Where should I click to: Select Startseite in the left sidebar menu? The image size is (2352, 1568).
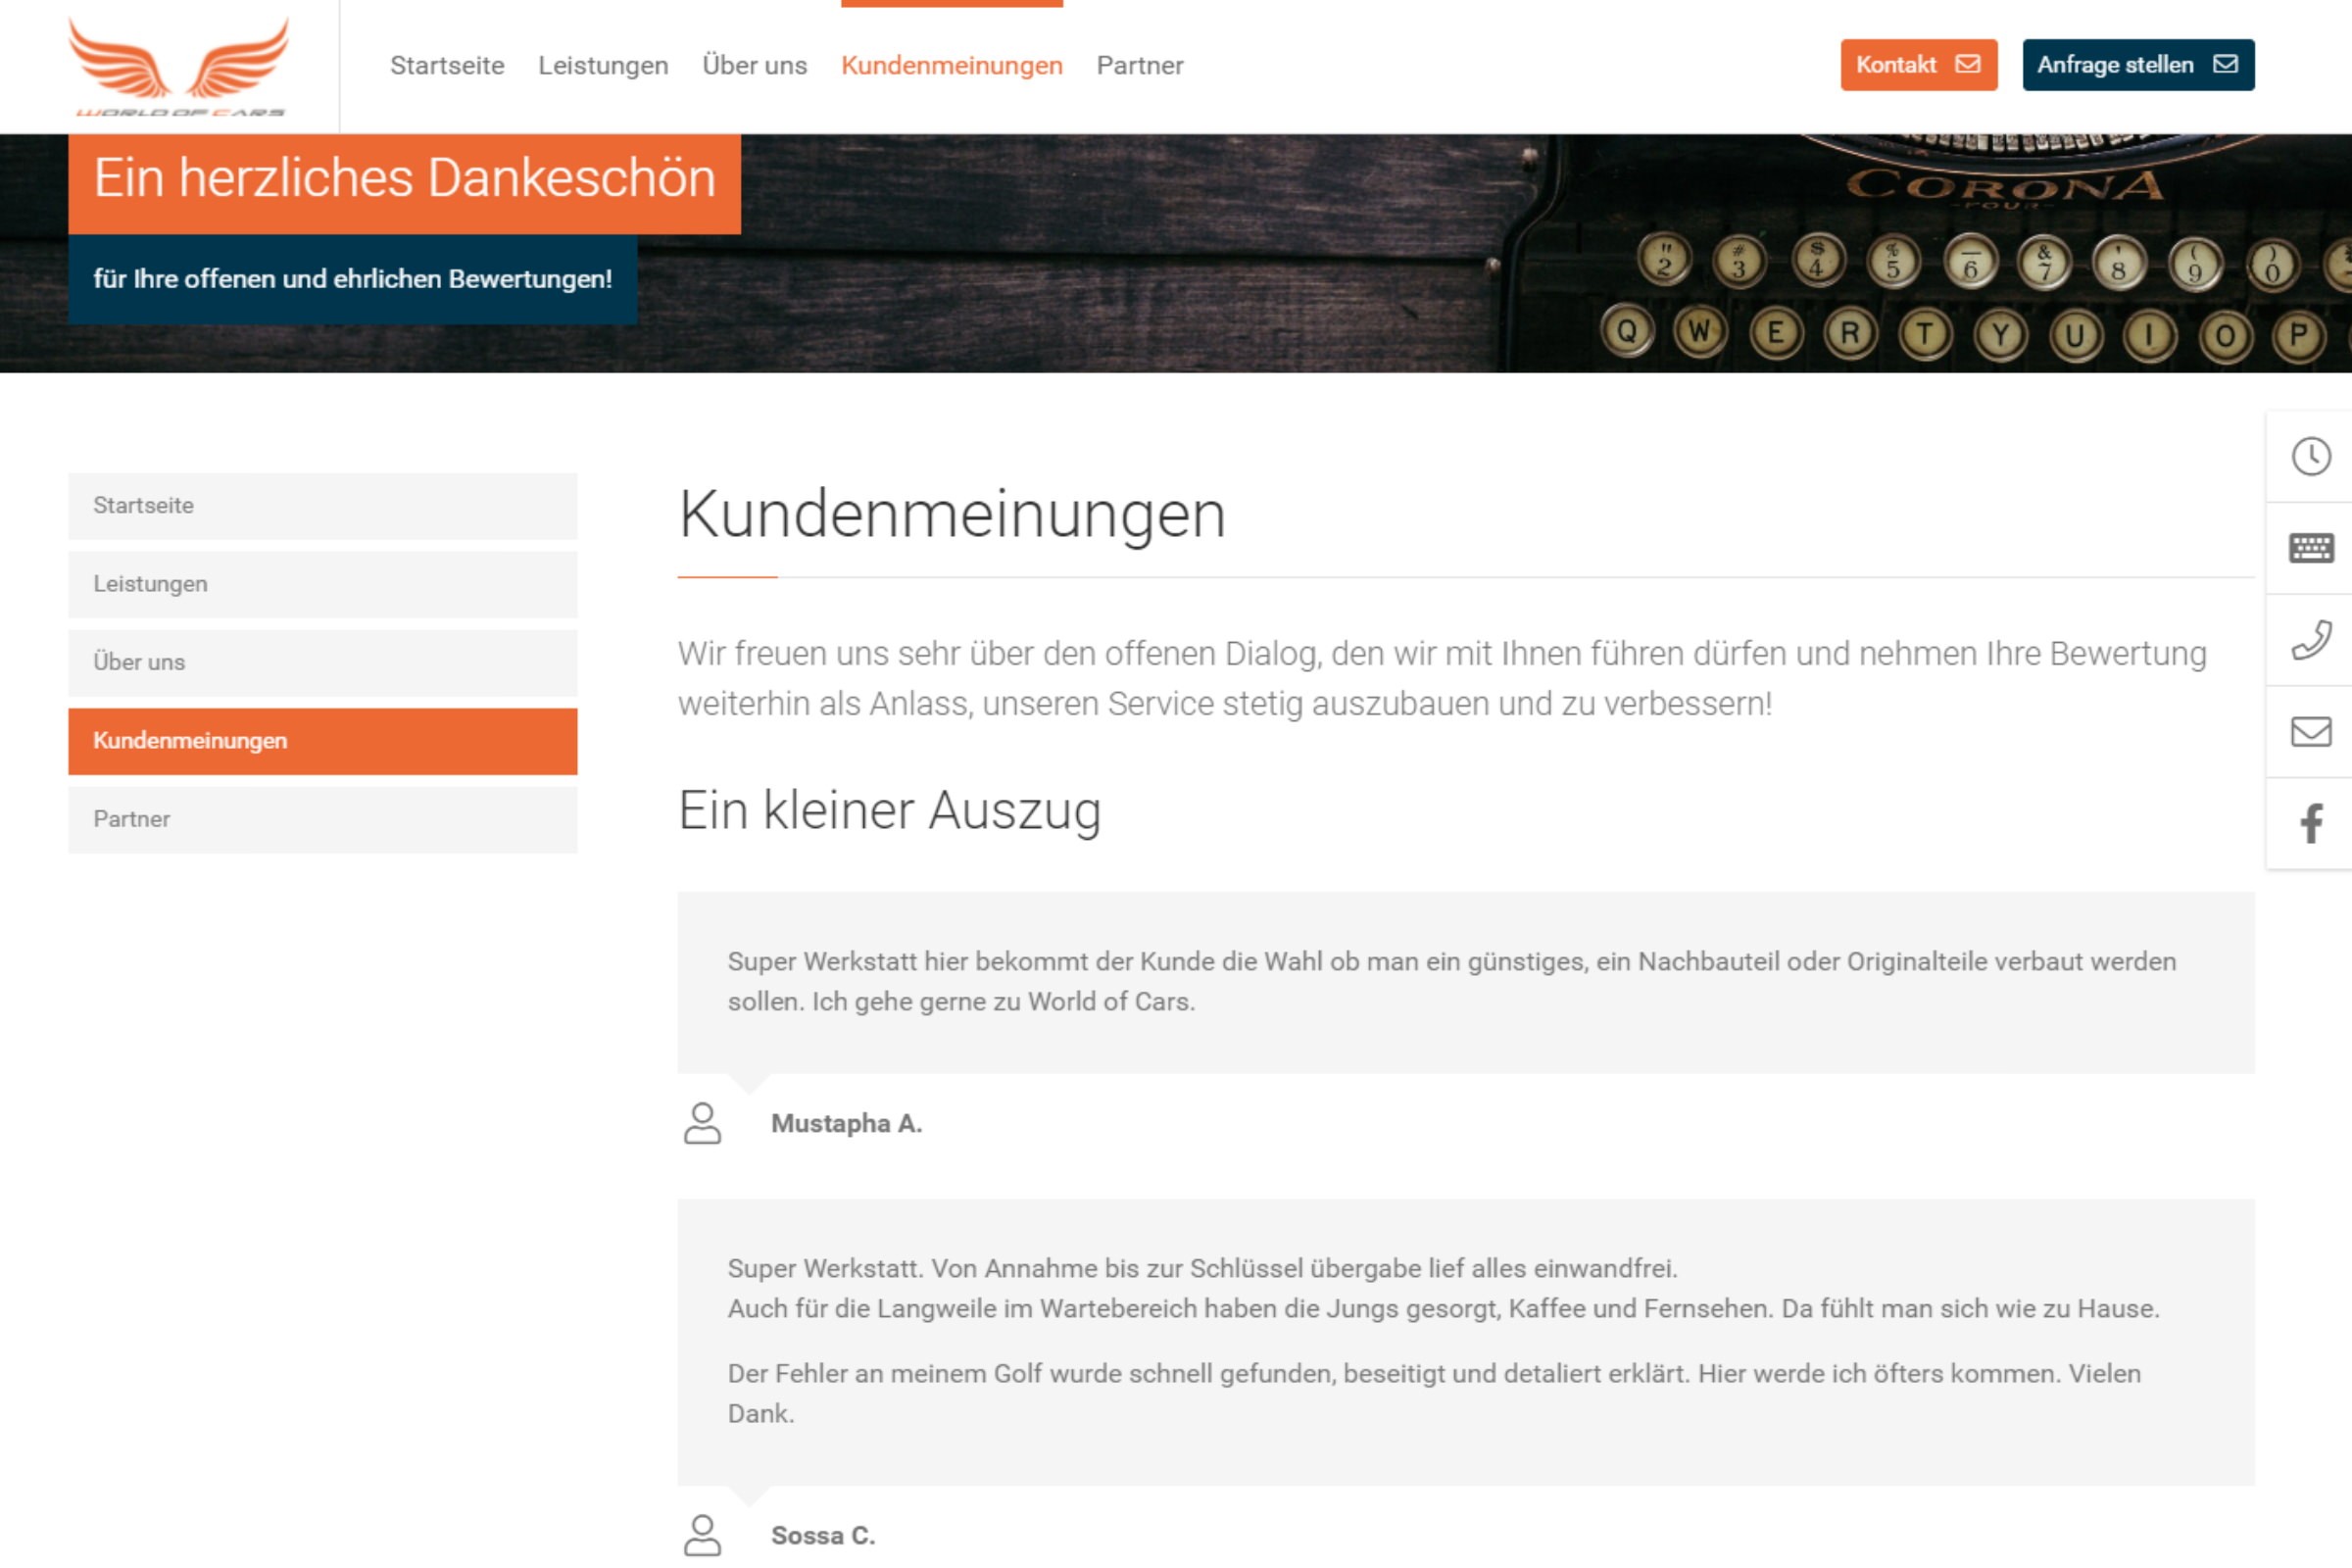[322, 506]
